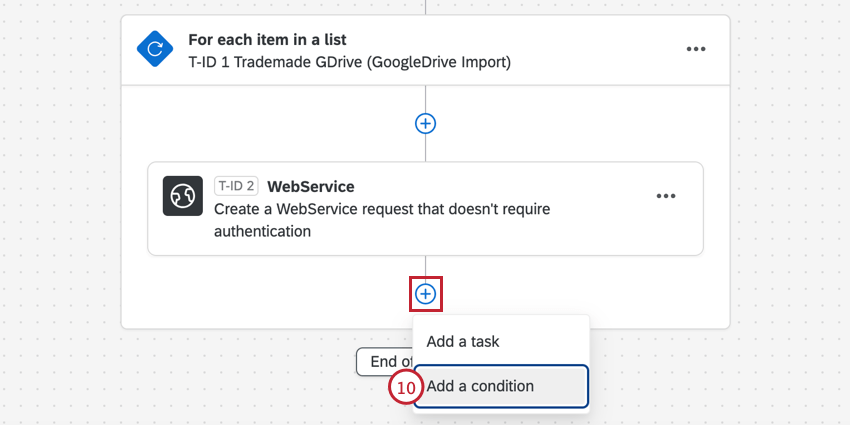Click the T-ID 2 badge
This screenshot has width=850, height=425.
click(x=236, y=186)
